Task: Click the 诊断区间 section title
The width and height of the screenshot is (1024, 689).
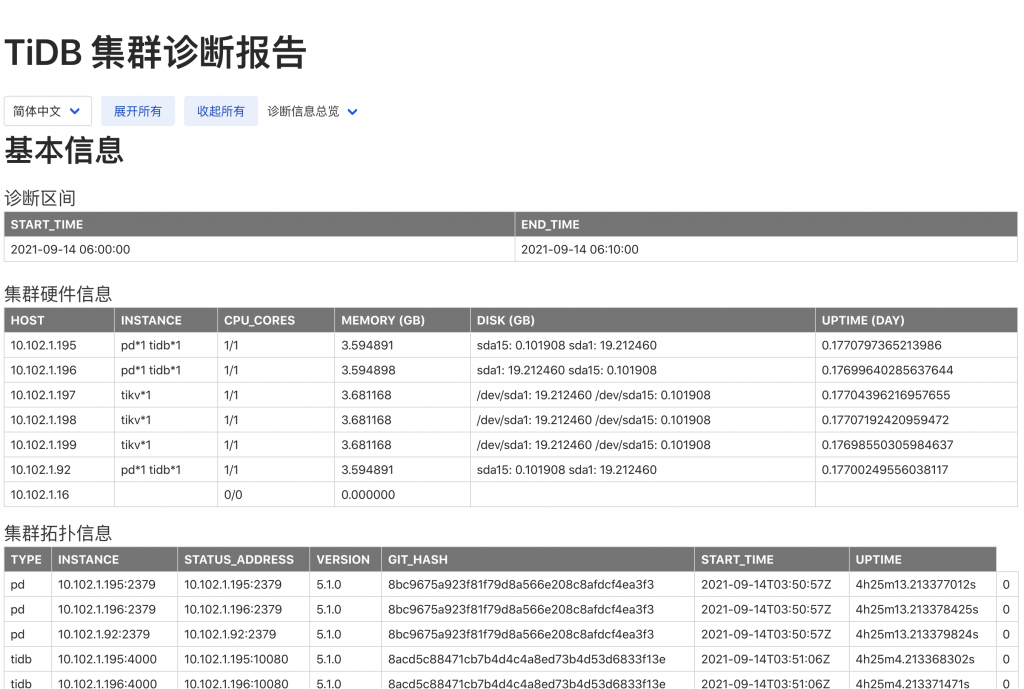Action: pos(40,198)
